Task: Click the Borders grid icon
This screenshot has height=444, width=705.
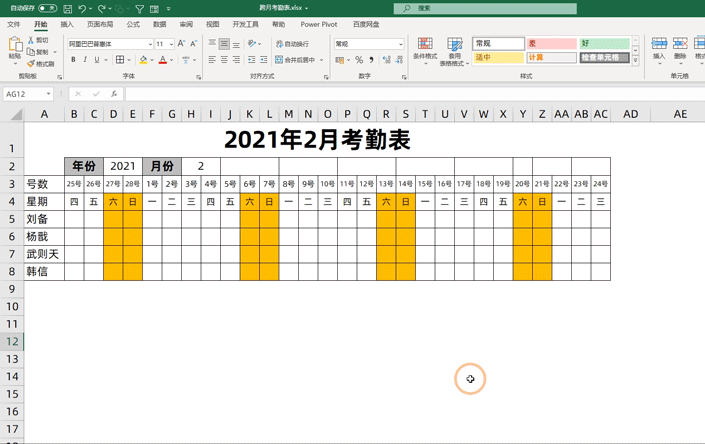Action: pyautogui.click(x=120, y=59)
